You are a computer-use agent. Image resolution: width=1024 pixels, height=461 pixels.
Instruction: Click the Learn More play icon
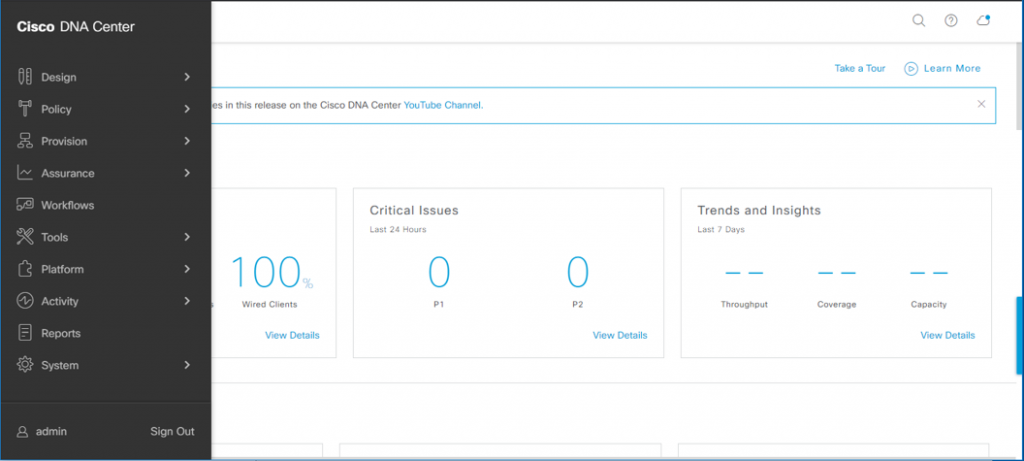(911, 69)
